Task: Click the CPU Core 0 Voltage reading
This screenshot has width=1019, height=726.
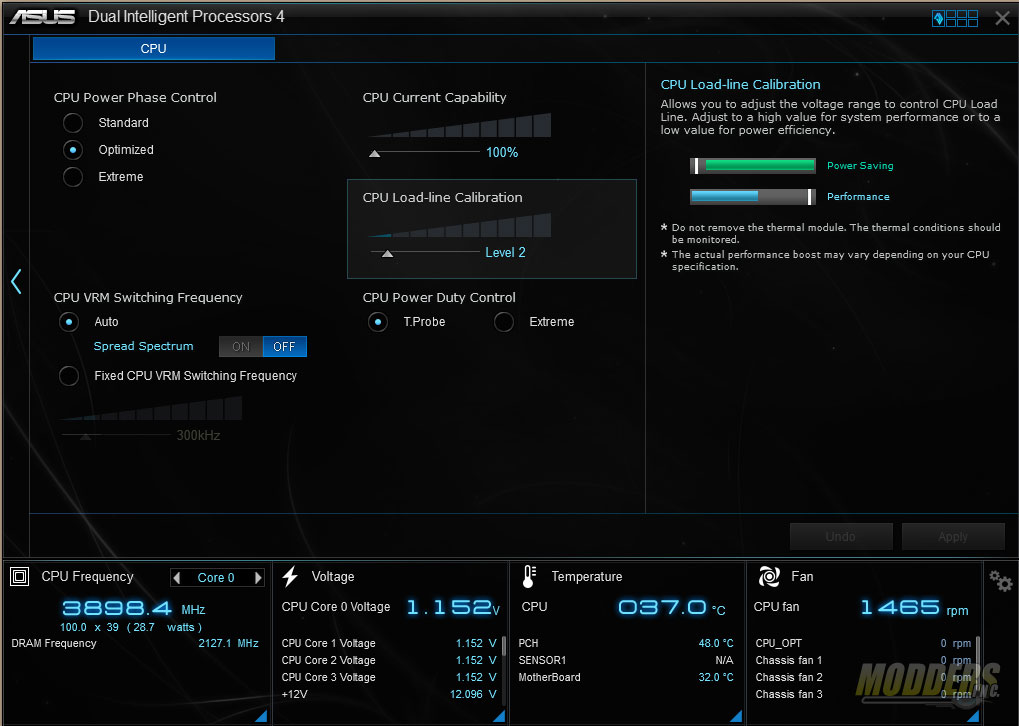Action: point(453,607)
